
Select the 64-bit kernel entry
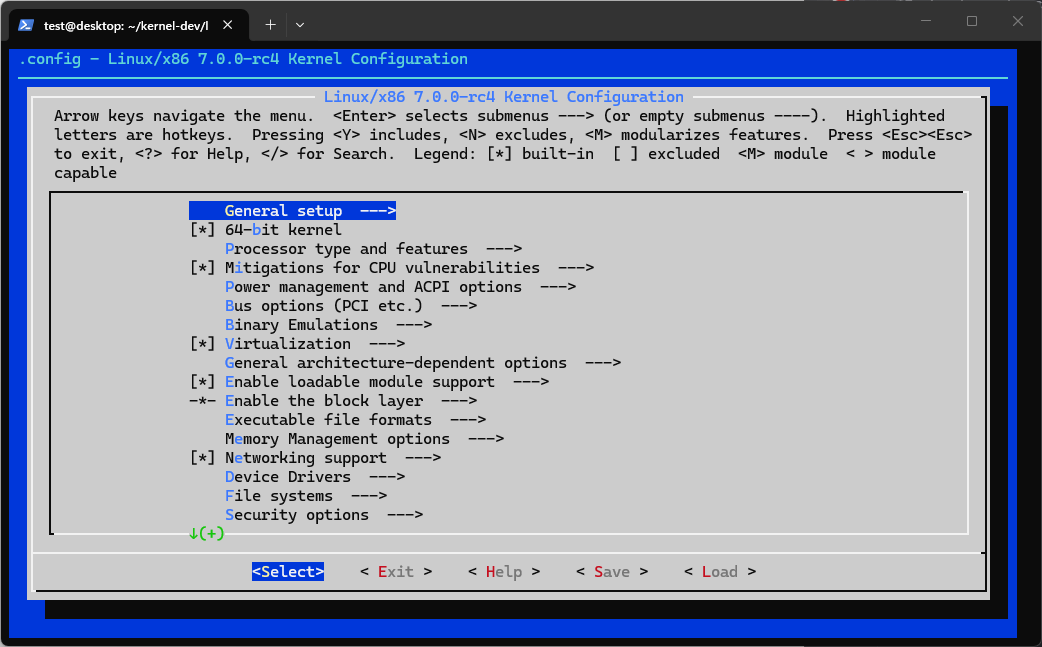click(x=283, y=230)
